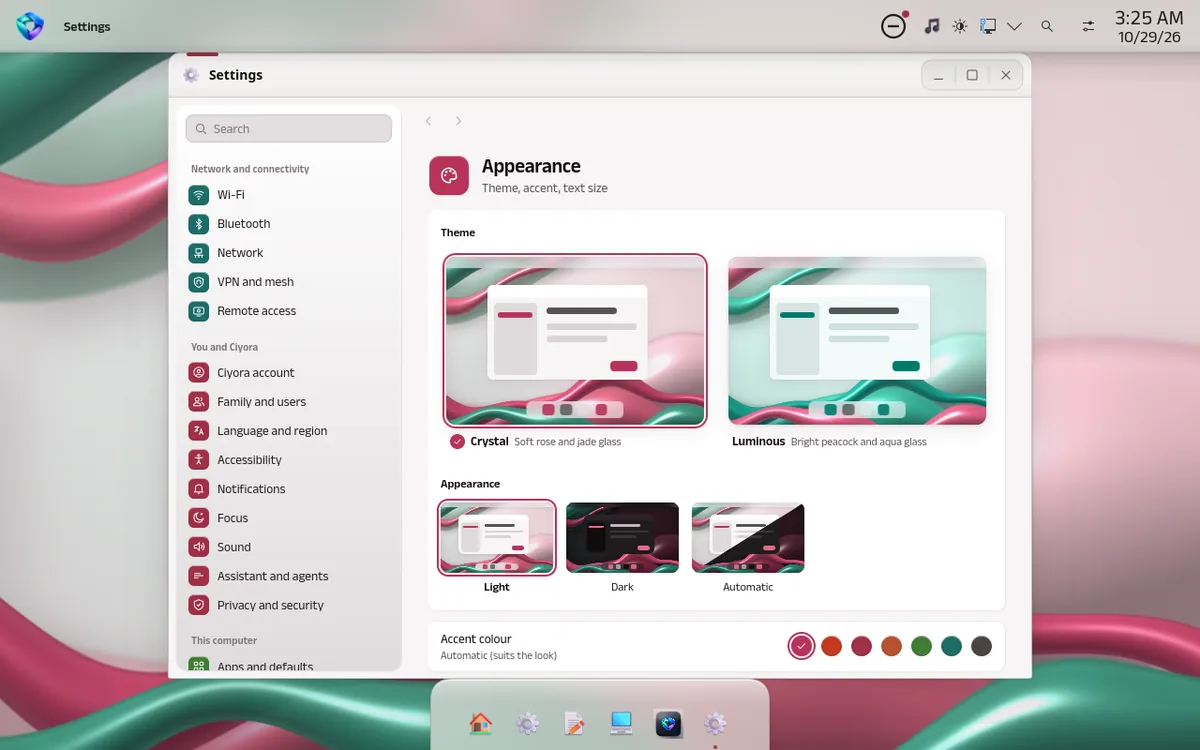This screenshot has width=1200, height=750.
Task: Open Apps and defaults in sidebar
Action: (289, 666)
